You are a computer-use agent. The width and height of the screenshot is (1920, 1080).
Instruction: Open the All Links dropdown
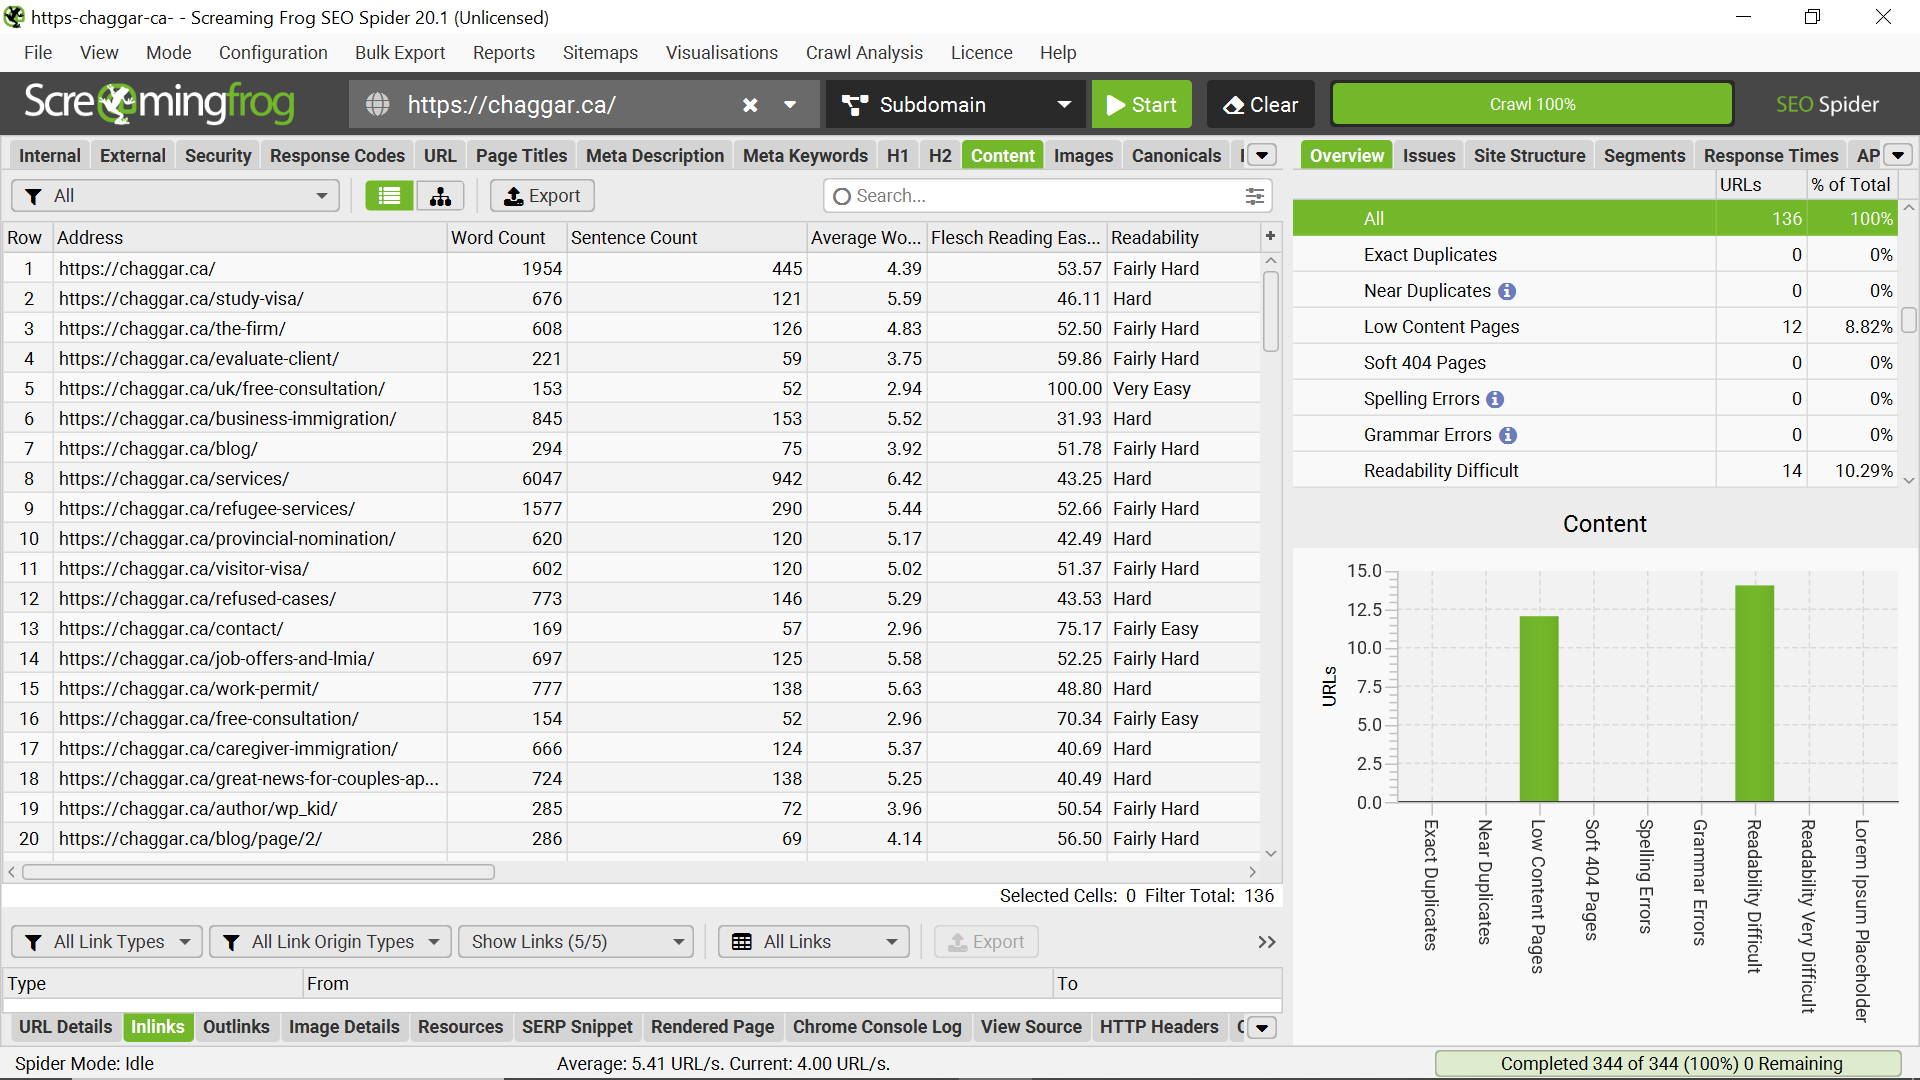click(x=814, y=942)
